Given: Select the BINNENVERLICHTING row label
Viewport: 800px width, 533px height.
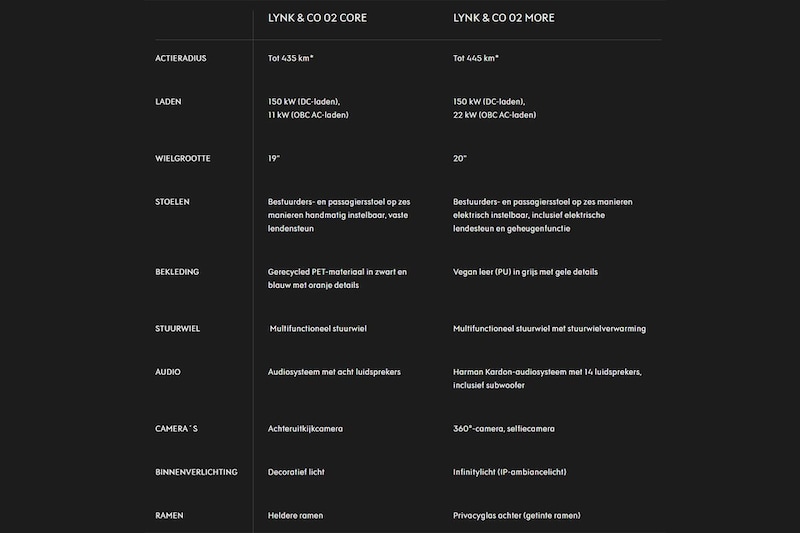Looking at the screenshot, I should (196, 472).
